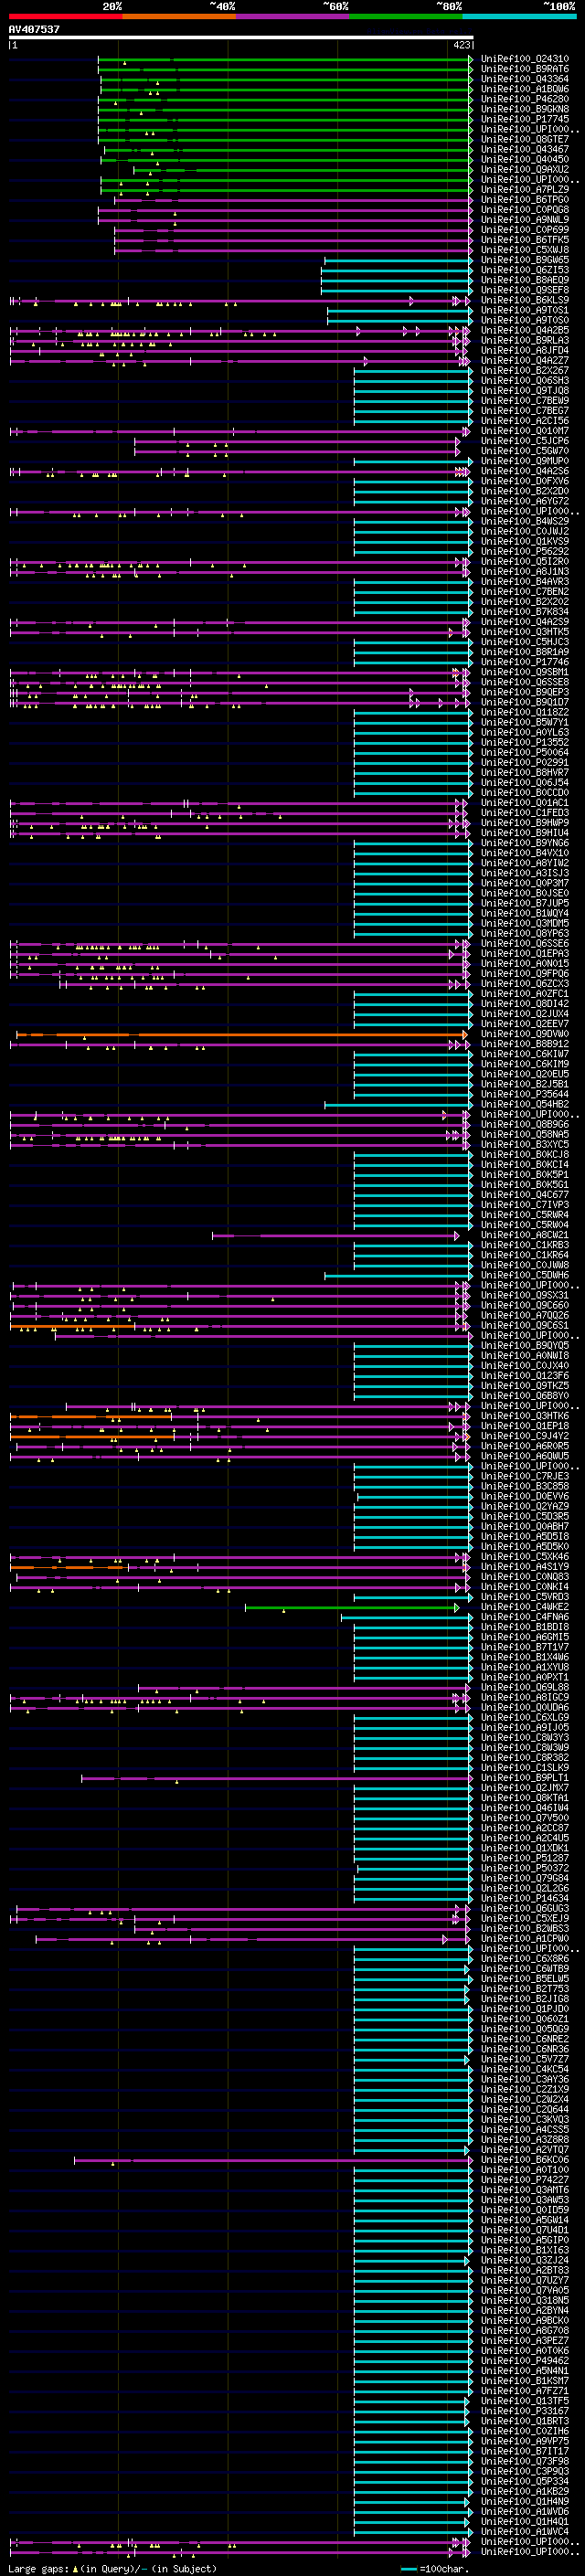Select hit label UniRef100_Q8B9G6
Screen dimensions: 585x2576
click(524, 1125)
